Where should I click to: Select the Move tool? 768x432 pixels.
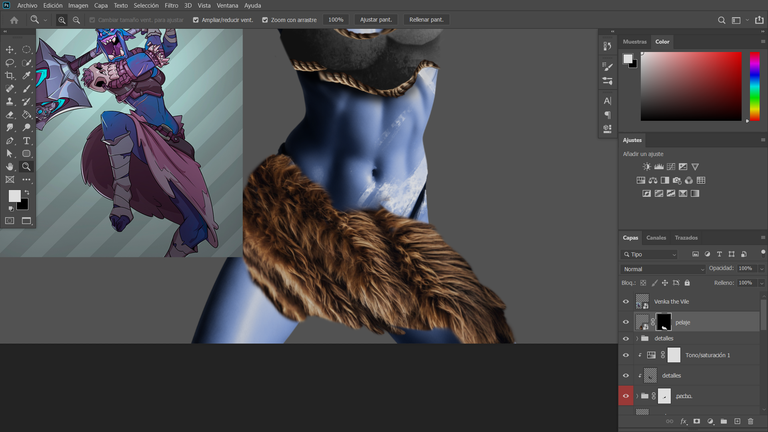point(10,49)
